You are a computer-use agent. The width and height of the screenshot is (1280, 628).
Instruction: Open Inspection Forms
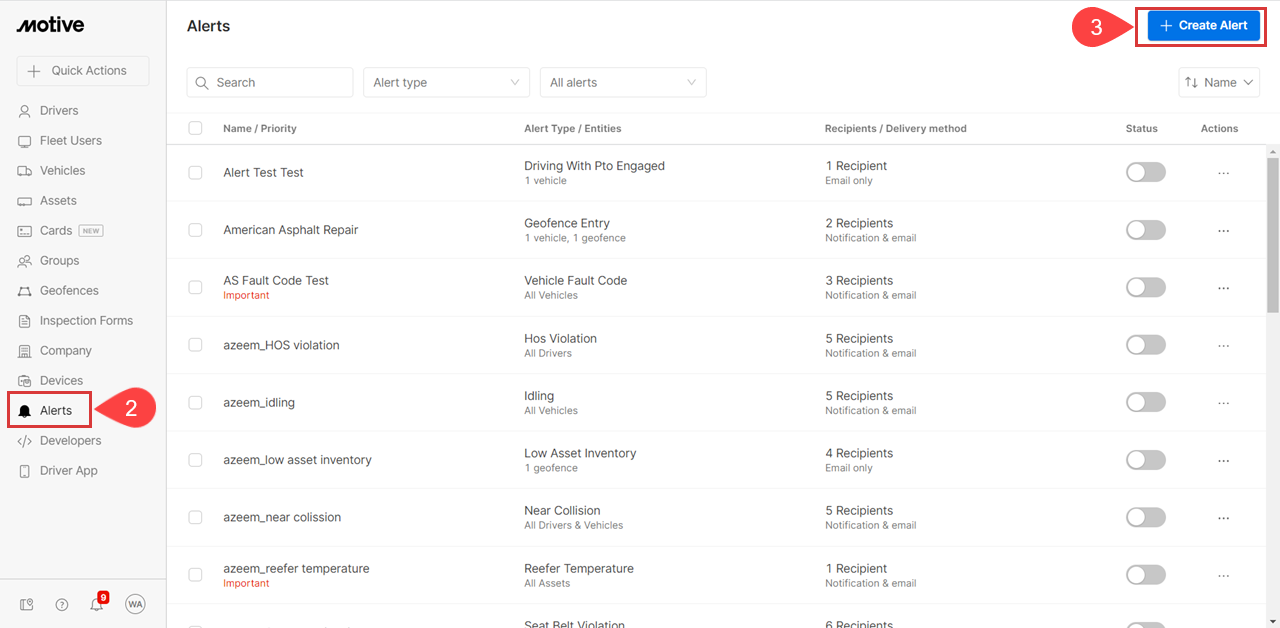click(86, 321)
